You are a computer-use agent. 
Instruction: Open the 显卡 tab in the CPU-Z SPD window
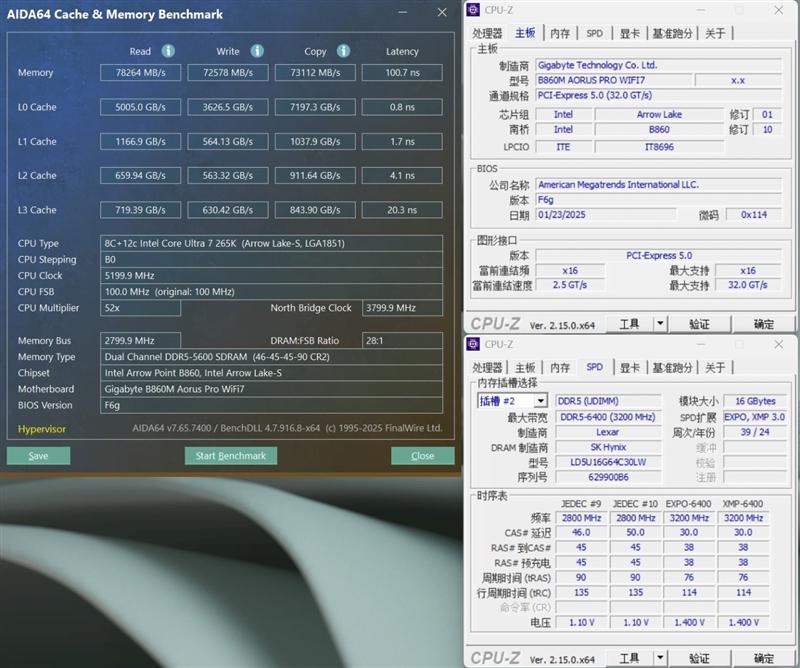tap(630, 367)
